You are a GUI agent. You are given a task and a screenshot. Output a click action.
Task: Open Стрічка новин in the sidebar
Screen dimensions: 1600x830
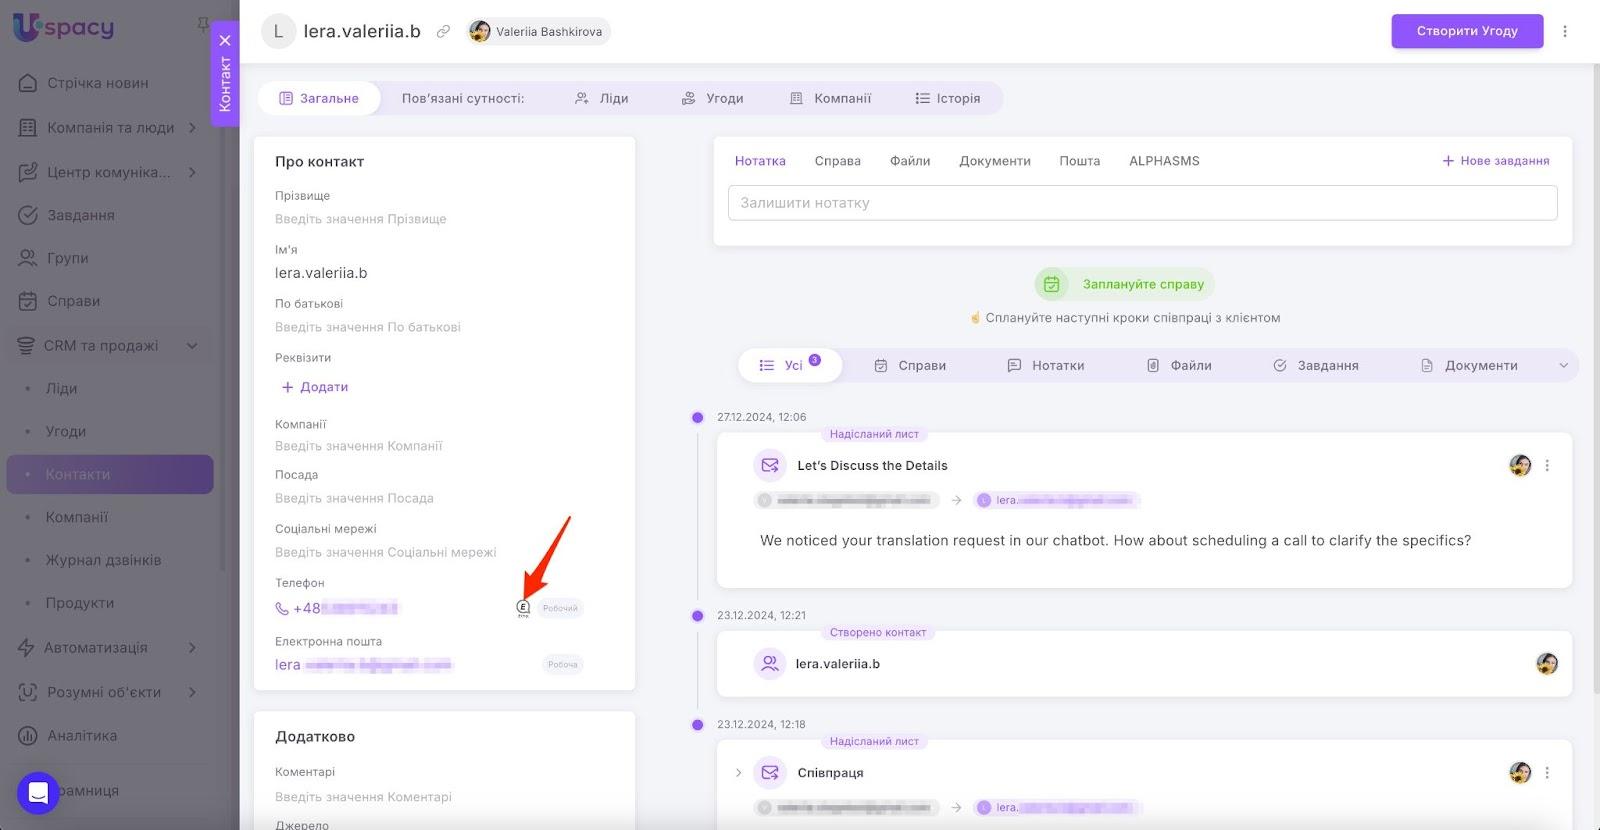pyautogui.click(x=98, y=83)
